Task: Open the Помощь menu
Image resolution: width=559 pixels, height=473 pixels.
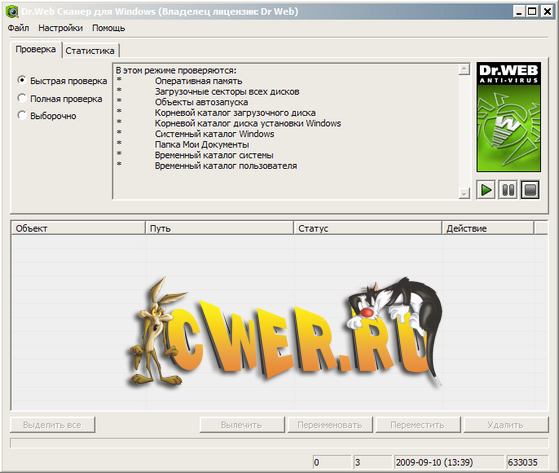Action: (x=108, y=28)
